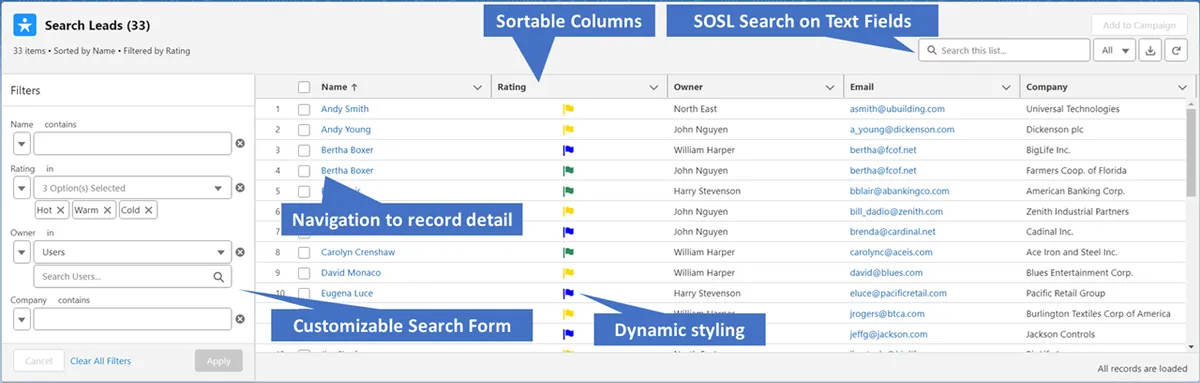
Task: Clear the Rating filter with its X icon
Action: 240,188
